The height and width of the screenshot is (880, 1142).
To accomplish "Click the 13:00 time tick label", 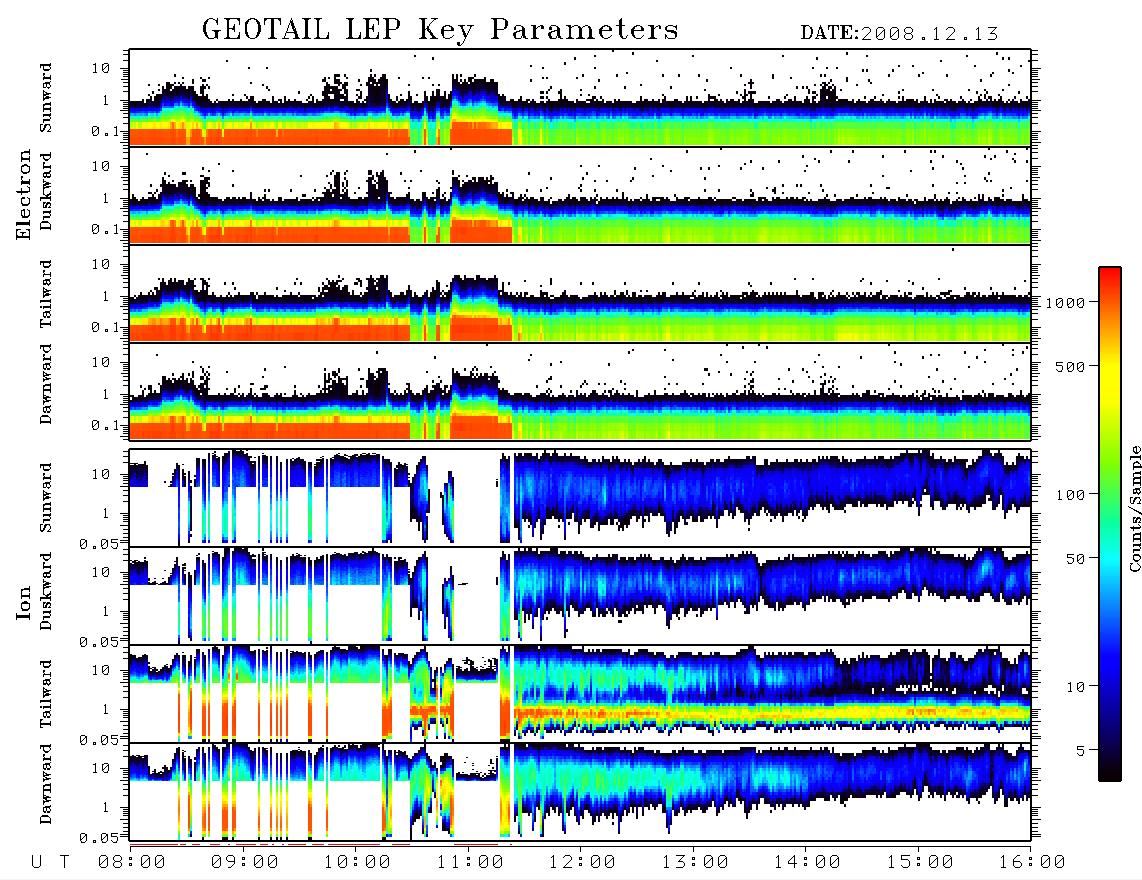I will click(x=695, y=862).
